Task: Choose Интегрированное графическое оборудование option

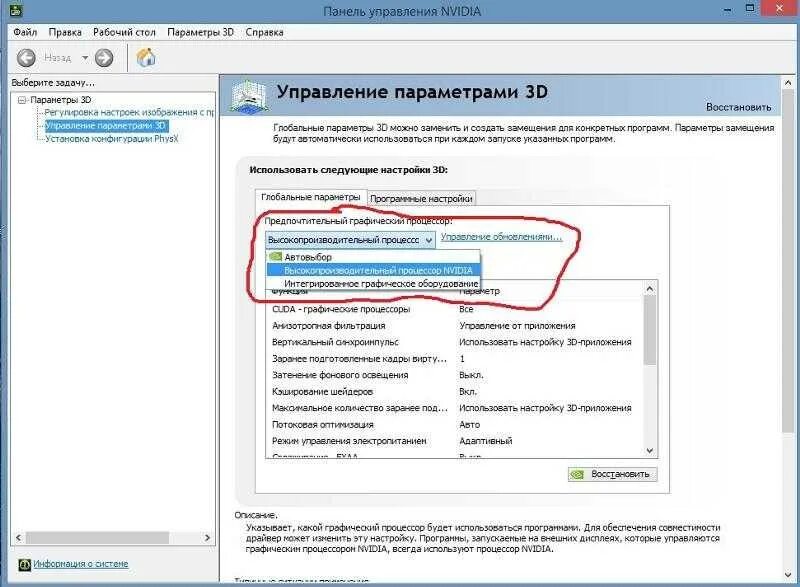Action: (373, 284)
